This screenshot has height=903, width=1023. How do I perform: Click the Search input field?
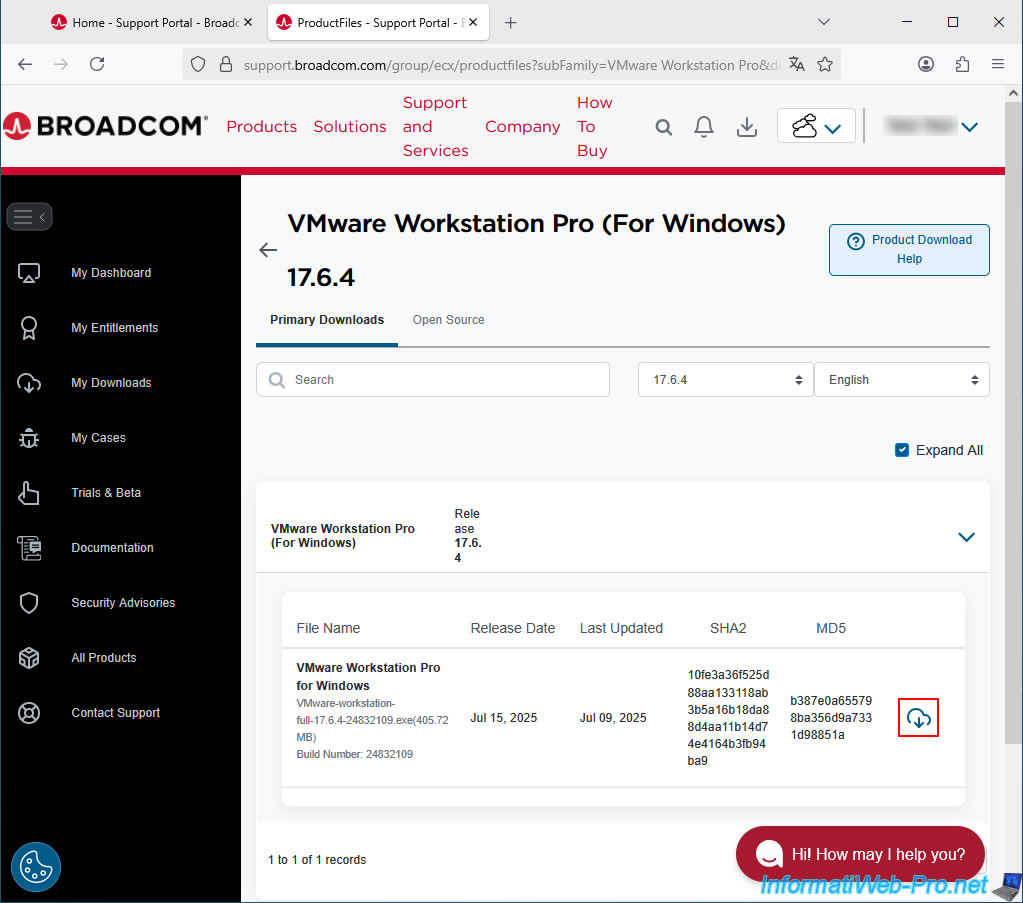433,380
